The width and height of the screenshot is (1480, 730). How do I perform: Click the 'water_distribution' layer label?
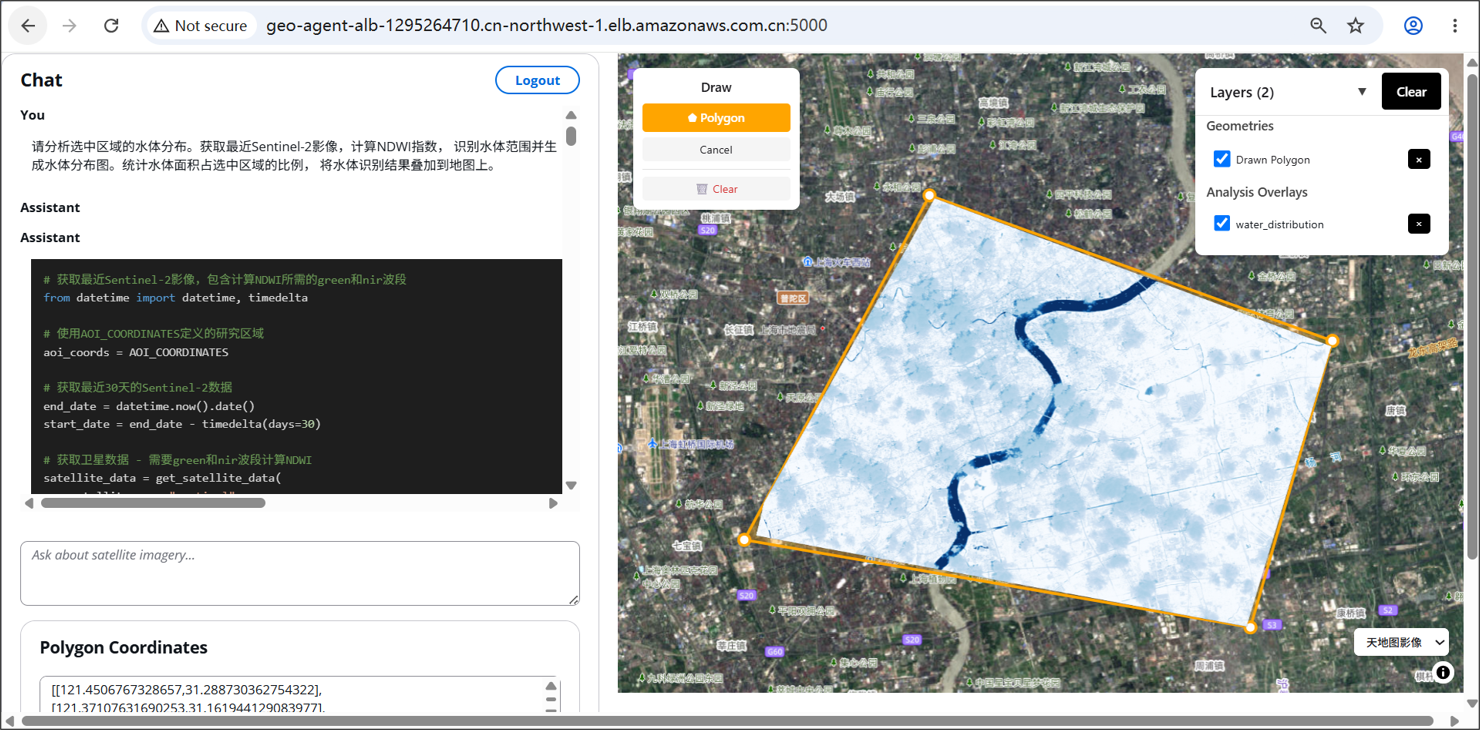[1280, 225]
